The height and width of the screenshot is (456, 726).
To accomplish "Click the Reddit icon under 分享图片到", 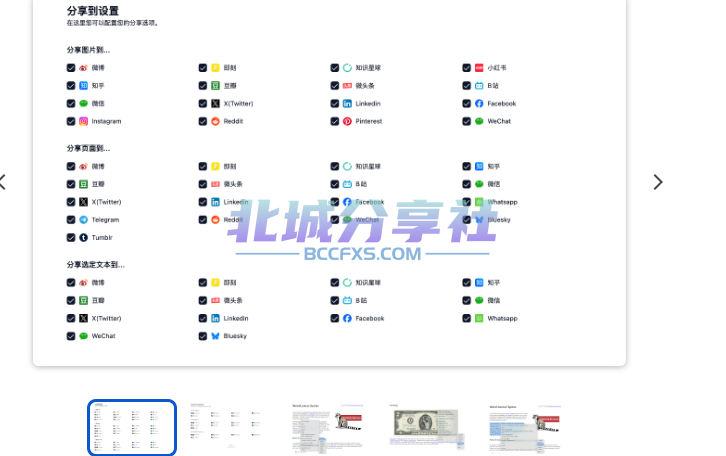I will point(215,121).
